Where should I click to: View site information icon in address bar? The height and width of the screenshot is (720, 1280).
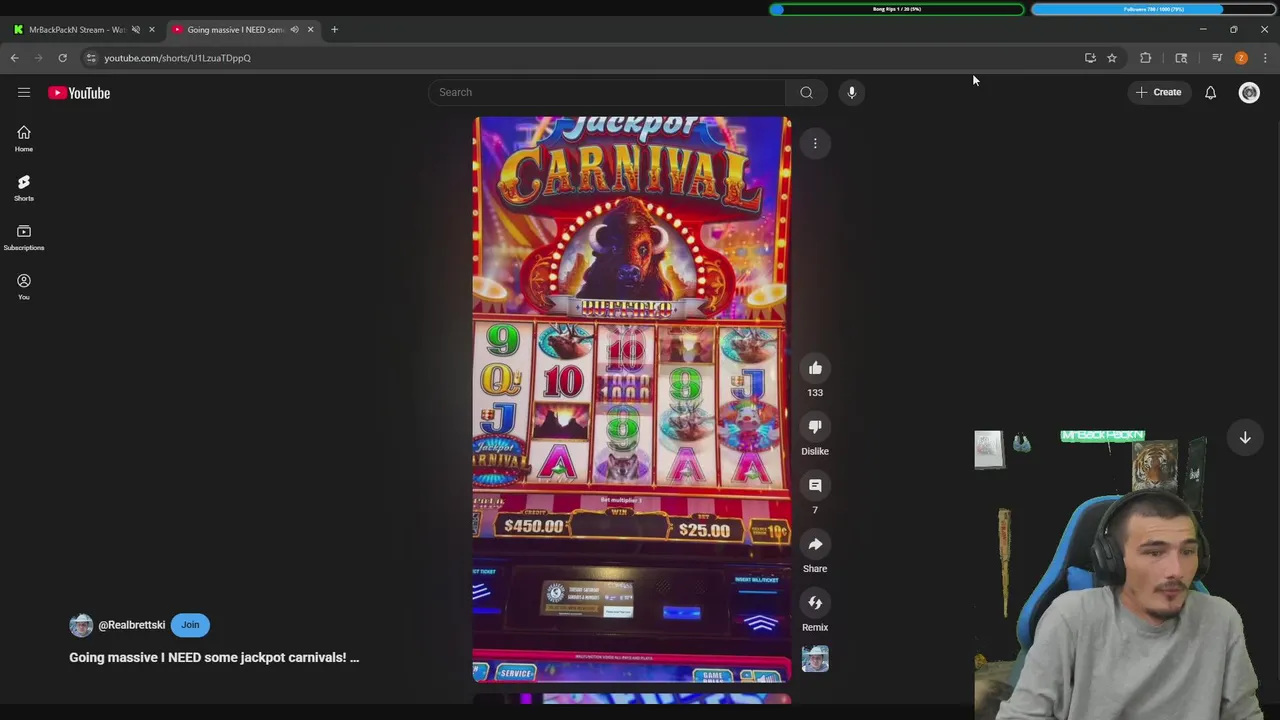point(91,58)
